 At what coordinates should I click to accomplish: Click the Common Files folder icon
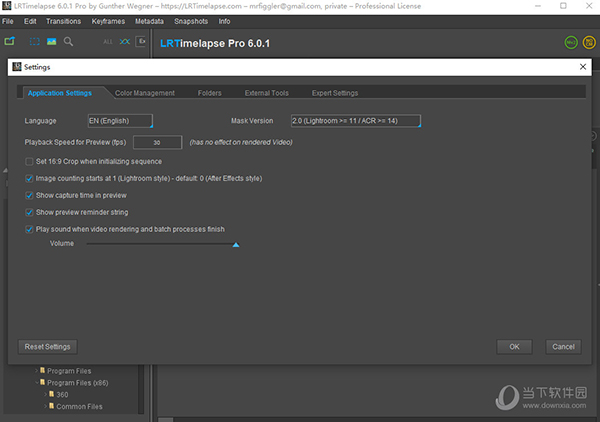click(52, 406)
